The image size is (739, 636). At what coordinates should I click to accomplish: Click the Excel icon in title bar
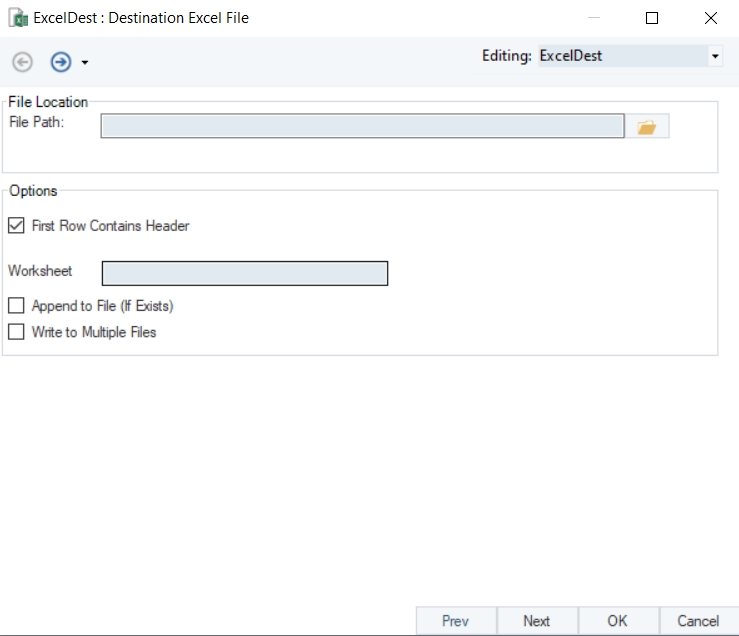[17, 18]
